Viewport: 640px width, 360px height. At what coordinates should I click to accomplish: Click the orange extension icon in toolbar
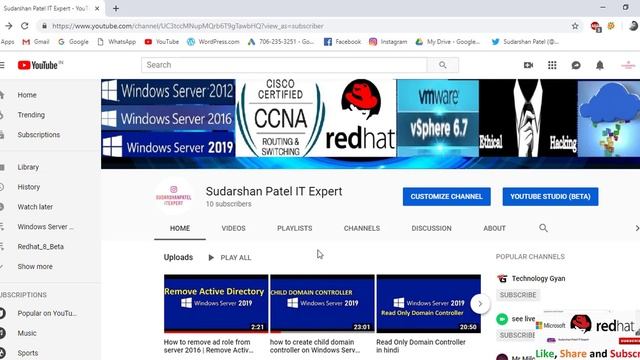coord(611,26)
